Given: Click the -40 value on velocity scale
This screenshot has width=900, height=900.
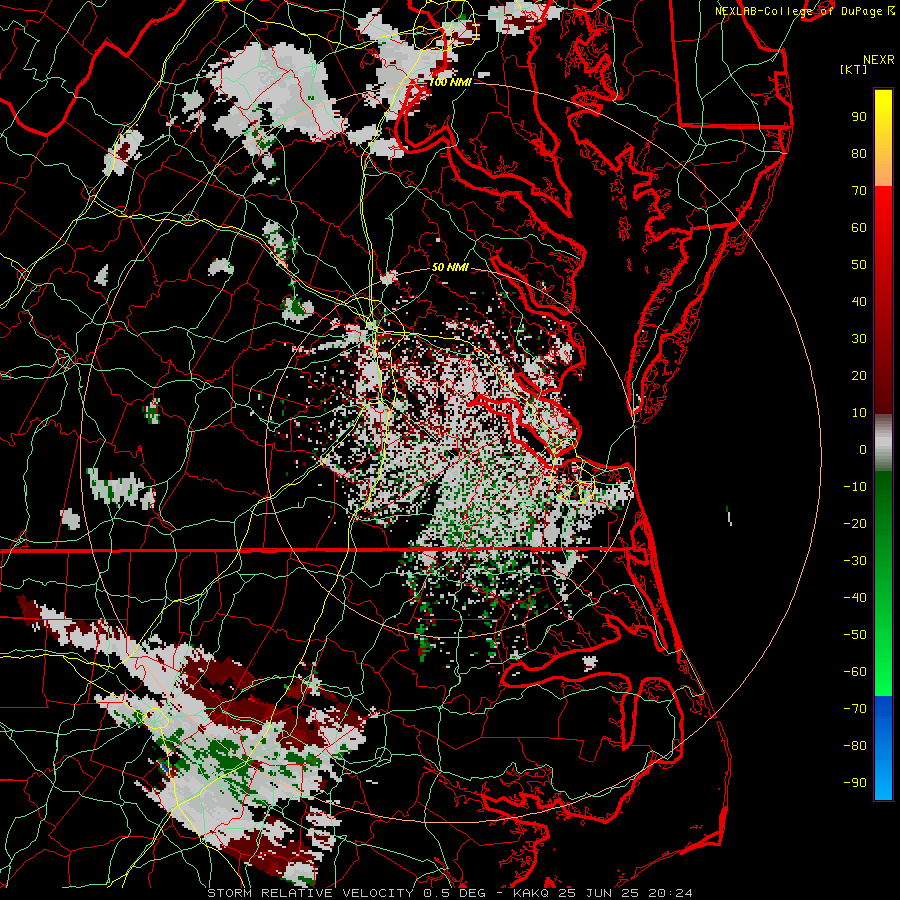Looking at the screenshot, I should pos(855,598).
